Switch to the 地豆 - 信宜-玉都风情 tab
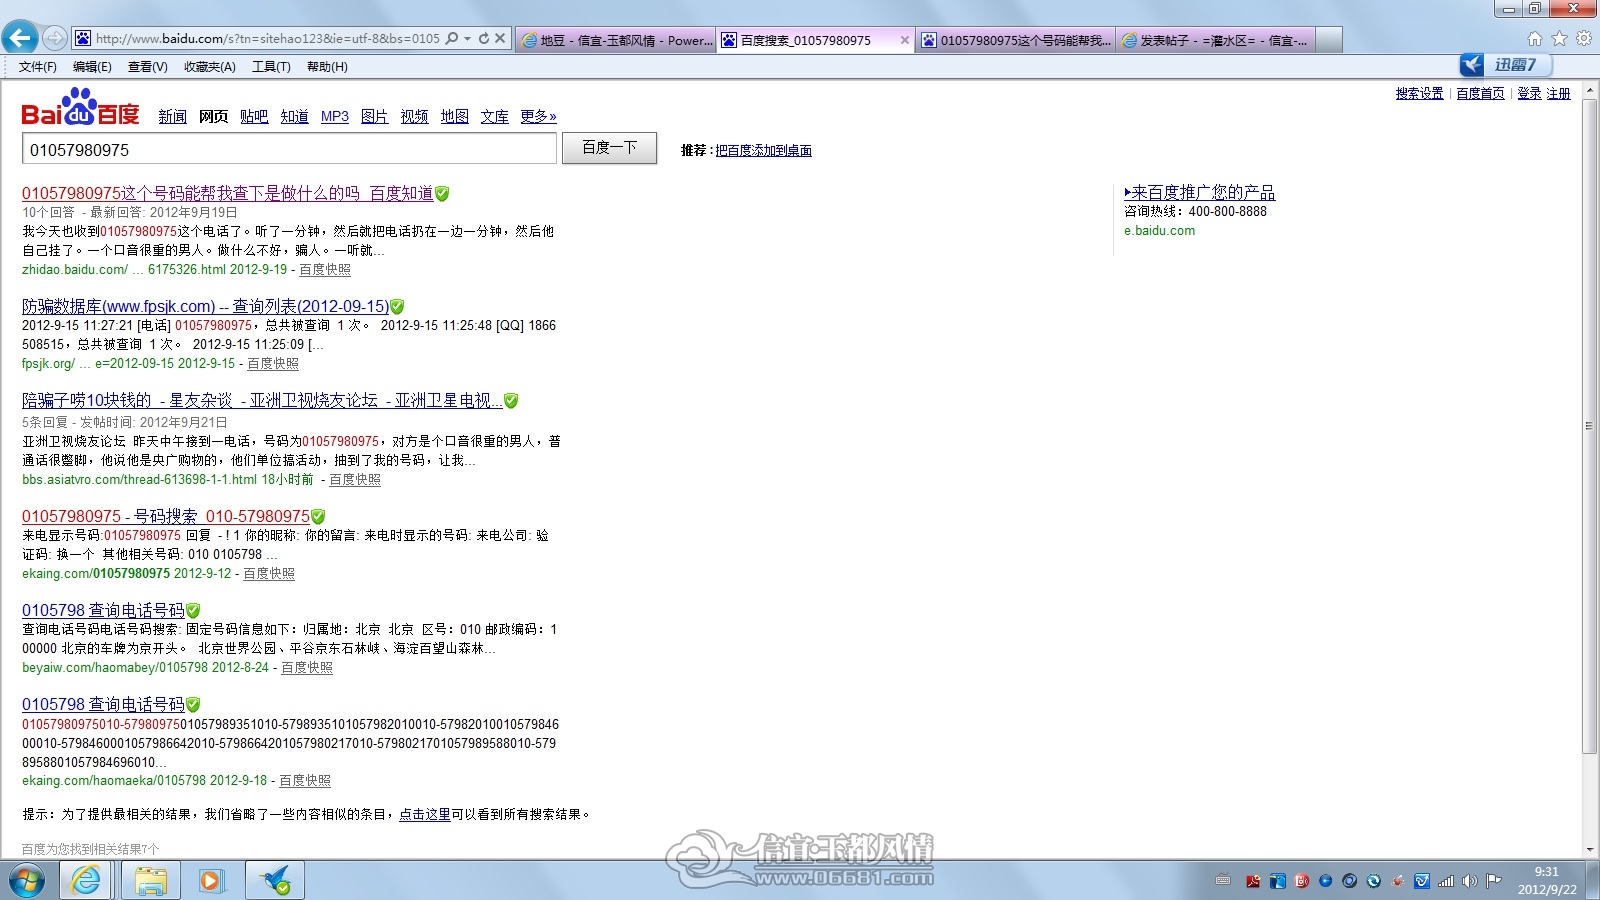 pos(616,40)
